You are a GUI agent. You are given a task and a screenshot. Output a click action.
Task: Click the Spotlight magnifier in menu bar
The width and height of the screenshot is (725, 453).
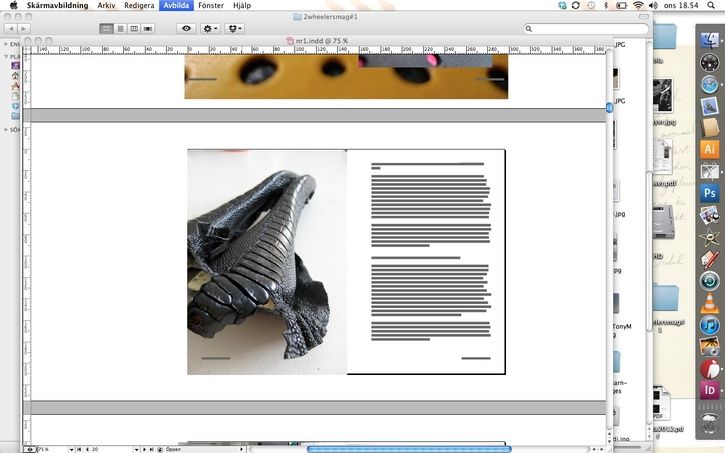[x=714, y=6]
